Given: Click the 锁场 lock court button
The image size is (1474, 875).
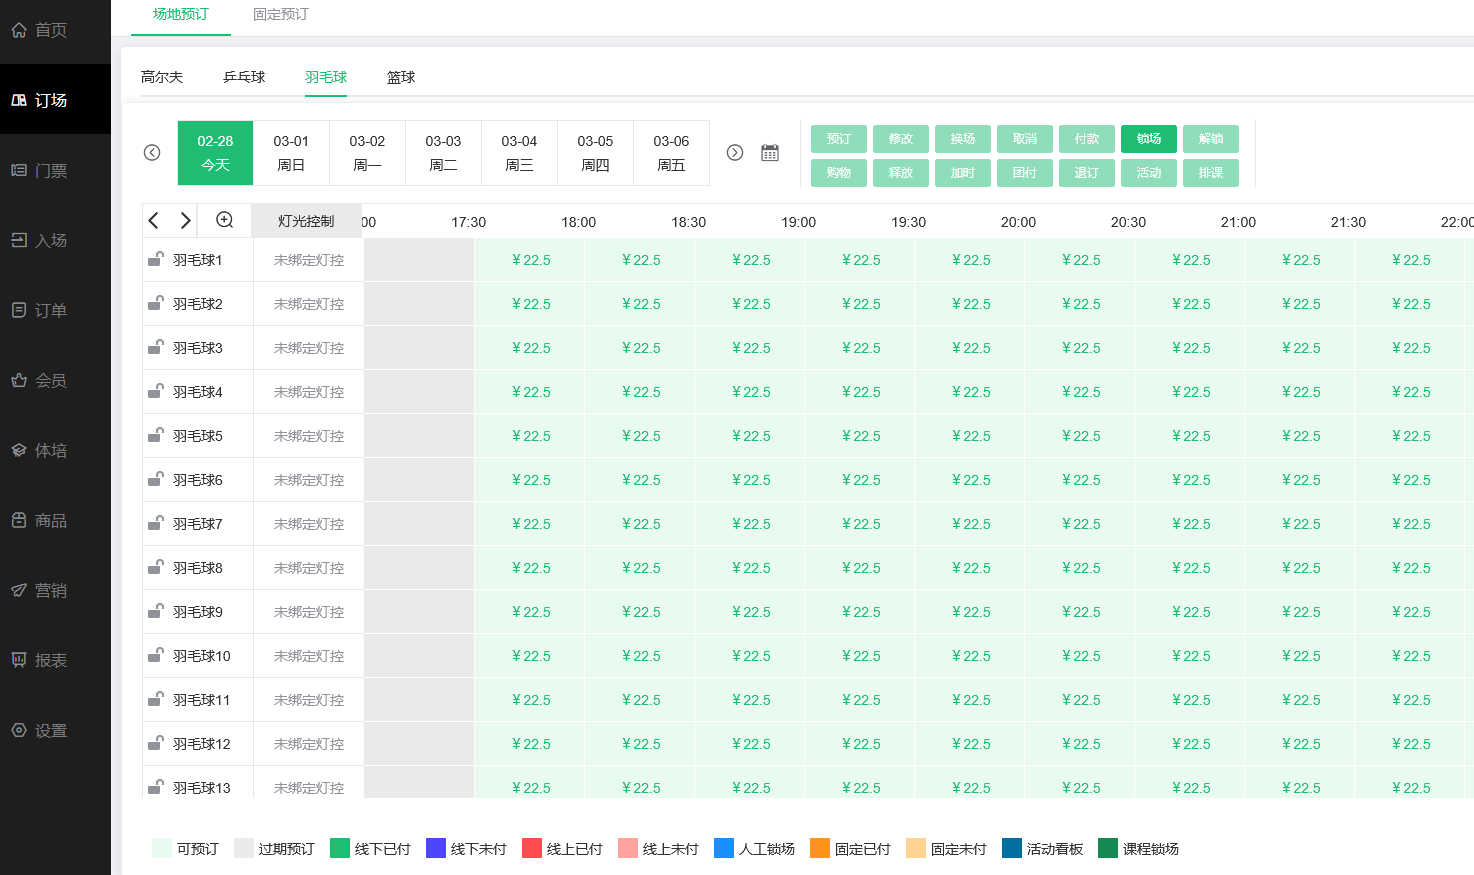Looking at the screenshot, I should pyautogui.click(x=1149, y=139).
